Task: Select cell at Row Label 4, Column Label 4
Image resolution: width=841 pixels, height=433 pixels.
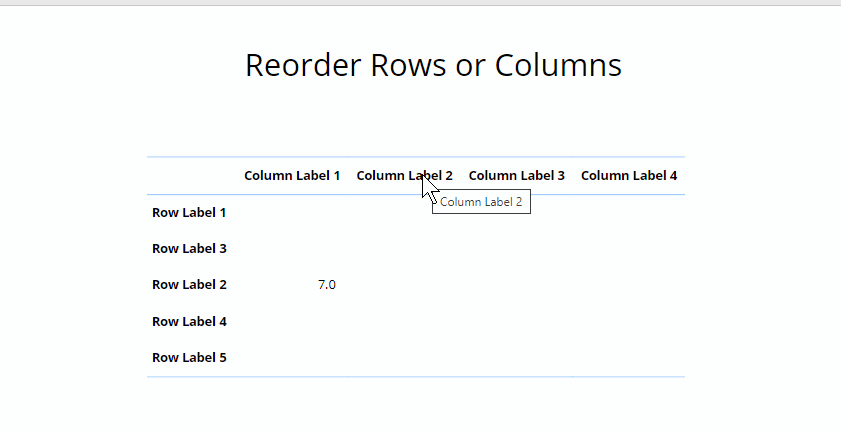Action: coord(629,321)
